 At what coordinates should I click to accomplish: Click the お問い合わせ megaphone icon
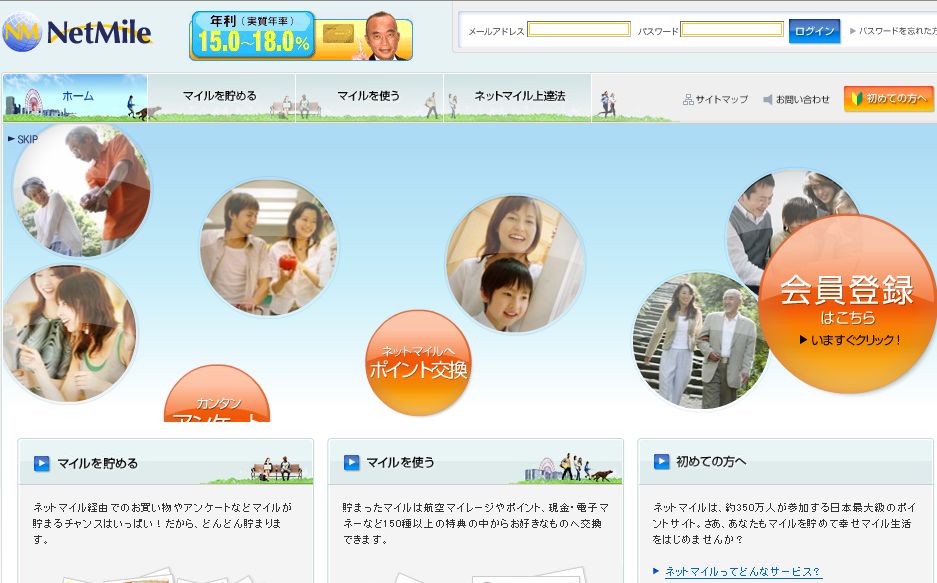point(768,99)
